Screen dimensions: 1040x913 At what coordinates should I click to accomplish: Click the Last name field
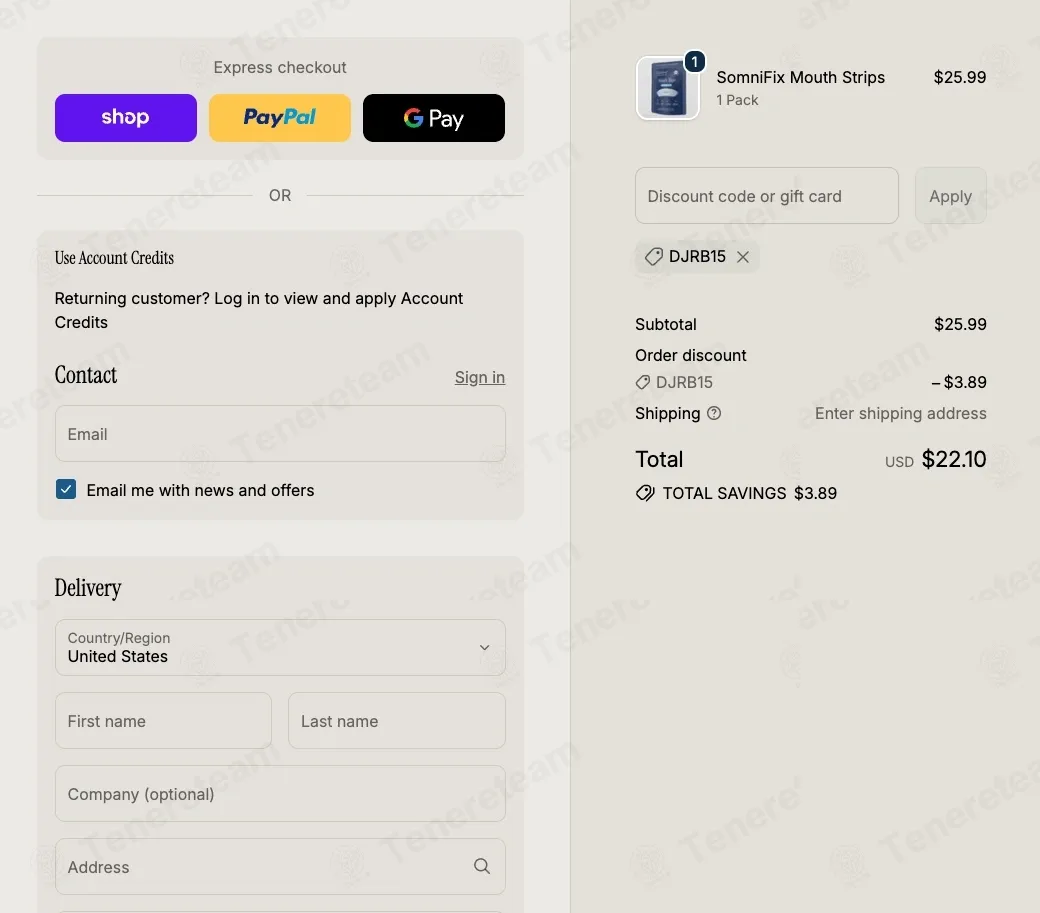click(x=397, y=721)
